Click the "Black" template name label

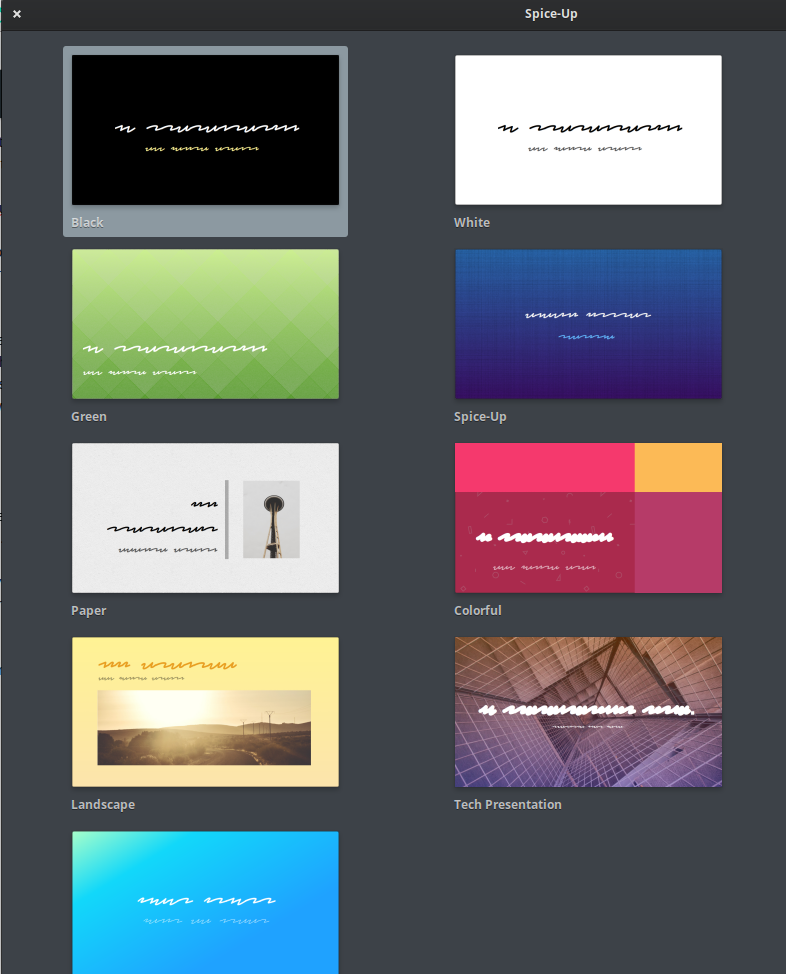[x=87, y=222]
